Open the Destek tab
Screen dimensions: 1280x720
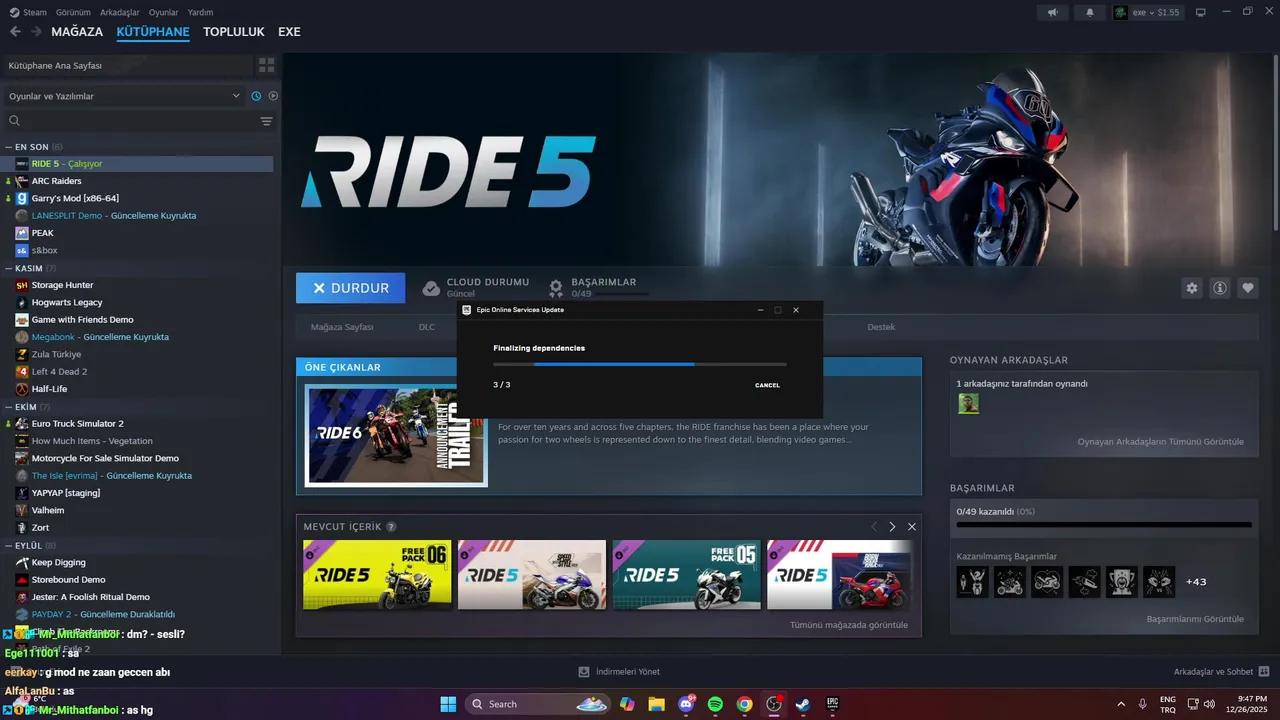(x=881, y=327)
